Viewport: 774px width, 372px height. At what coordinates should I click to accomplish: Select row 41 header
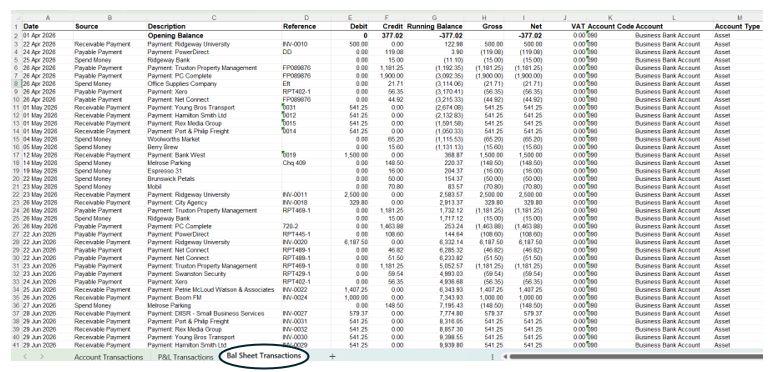pos(16,345)
